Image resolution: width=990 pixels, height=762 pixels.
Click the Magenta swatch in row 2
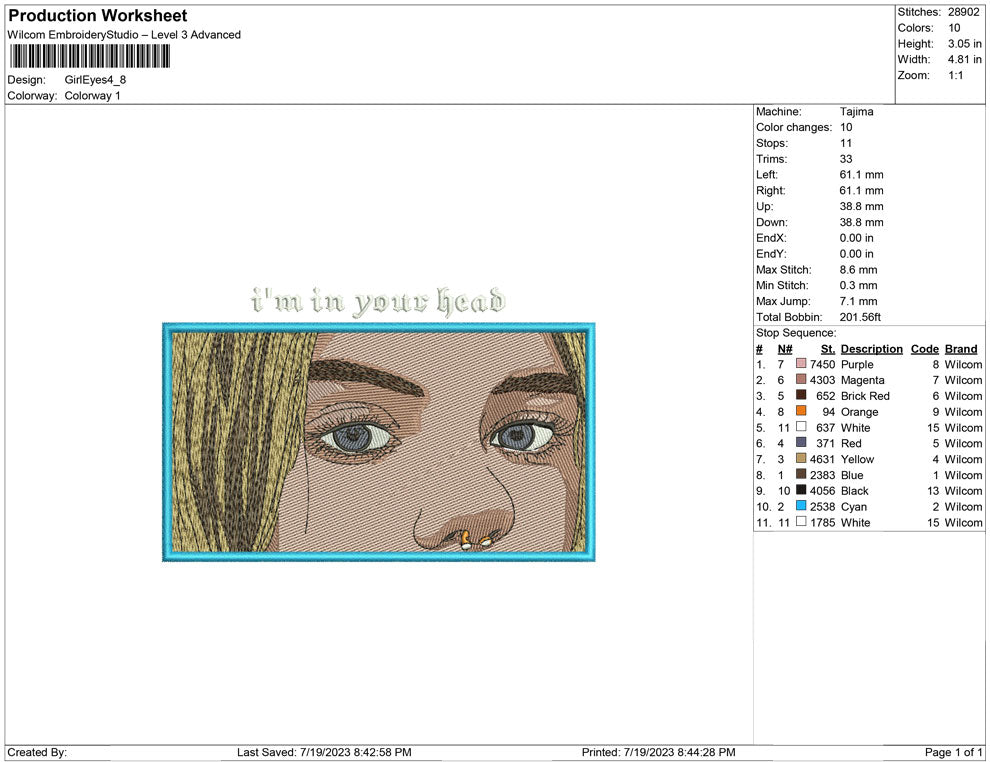point(800,380)
